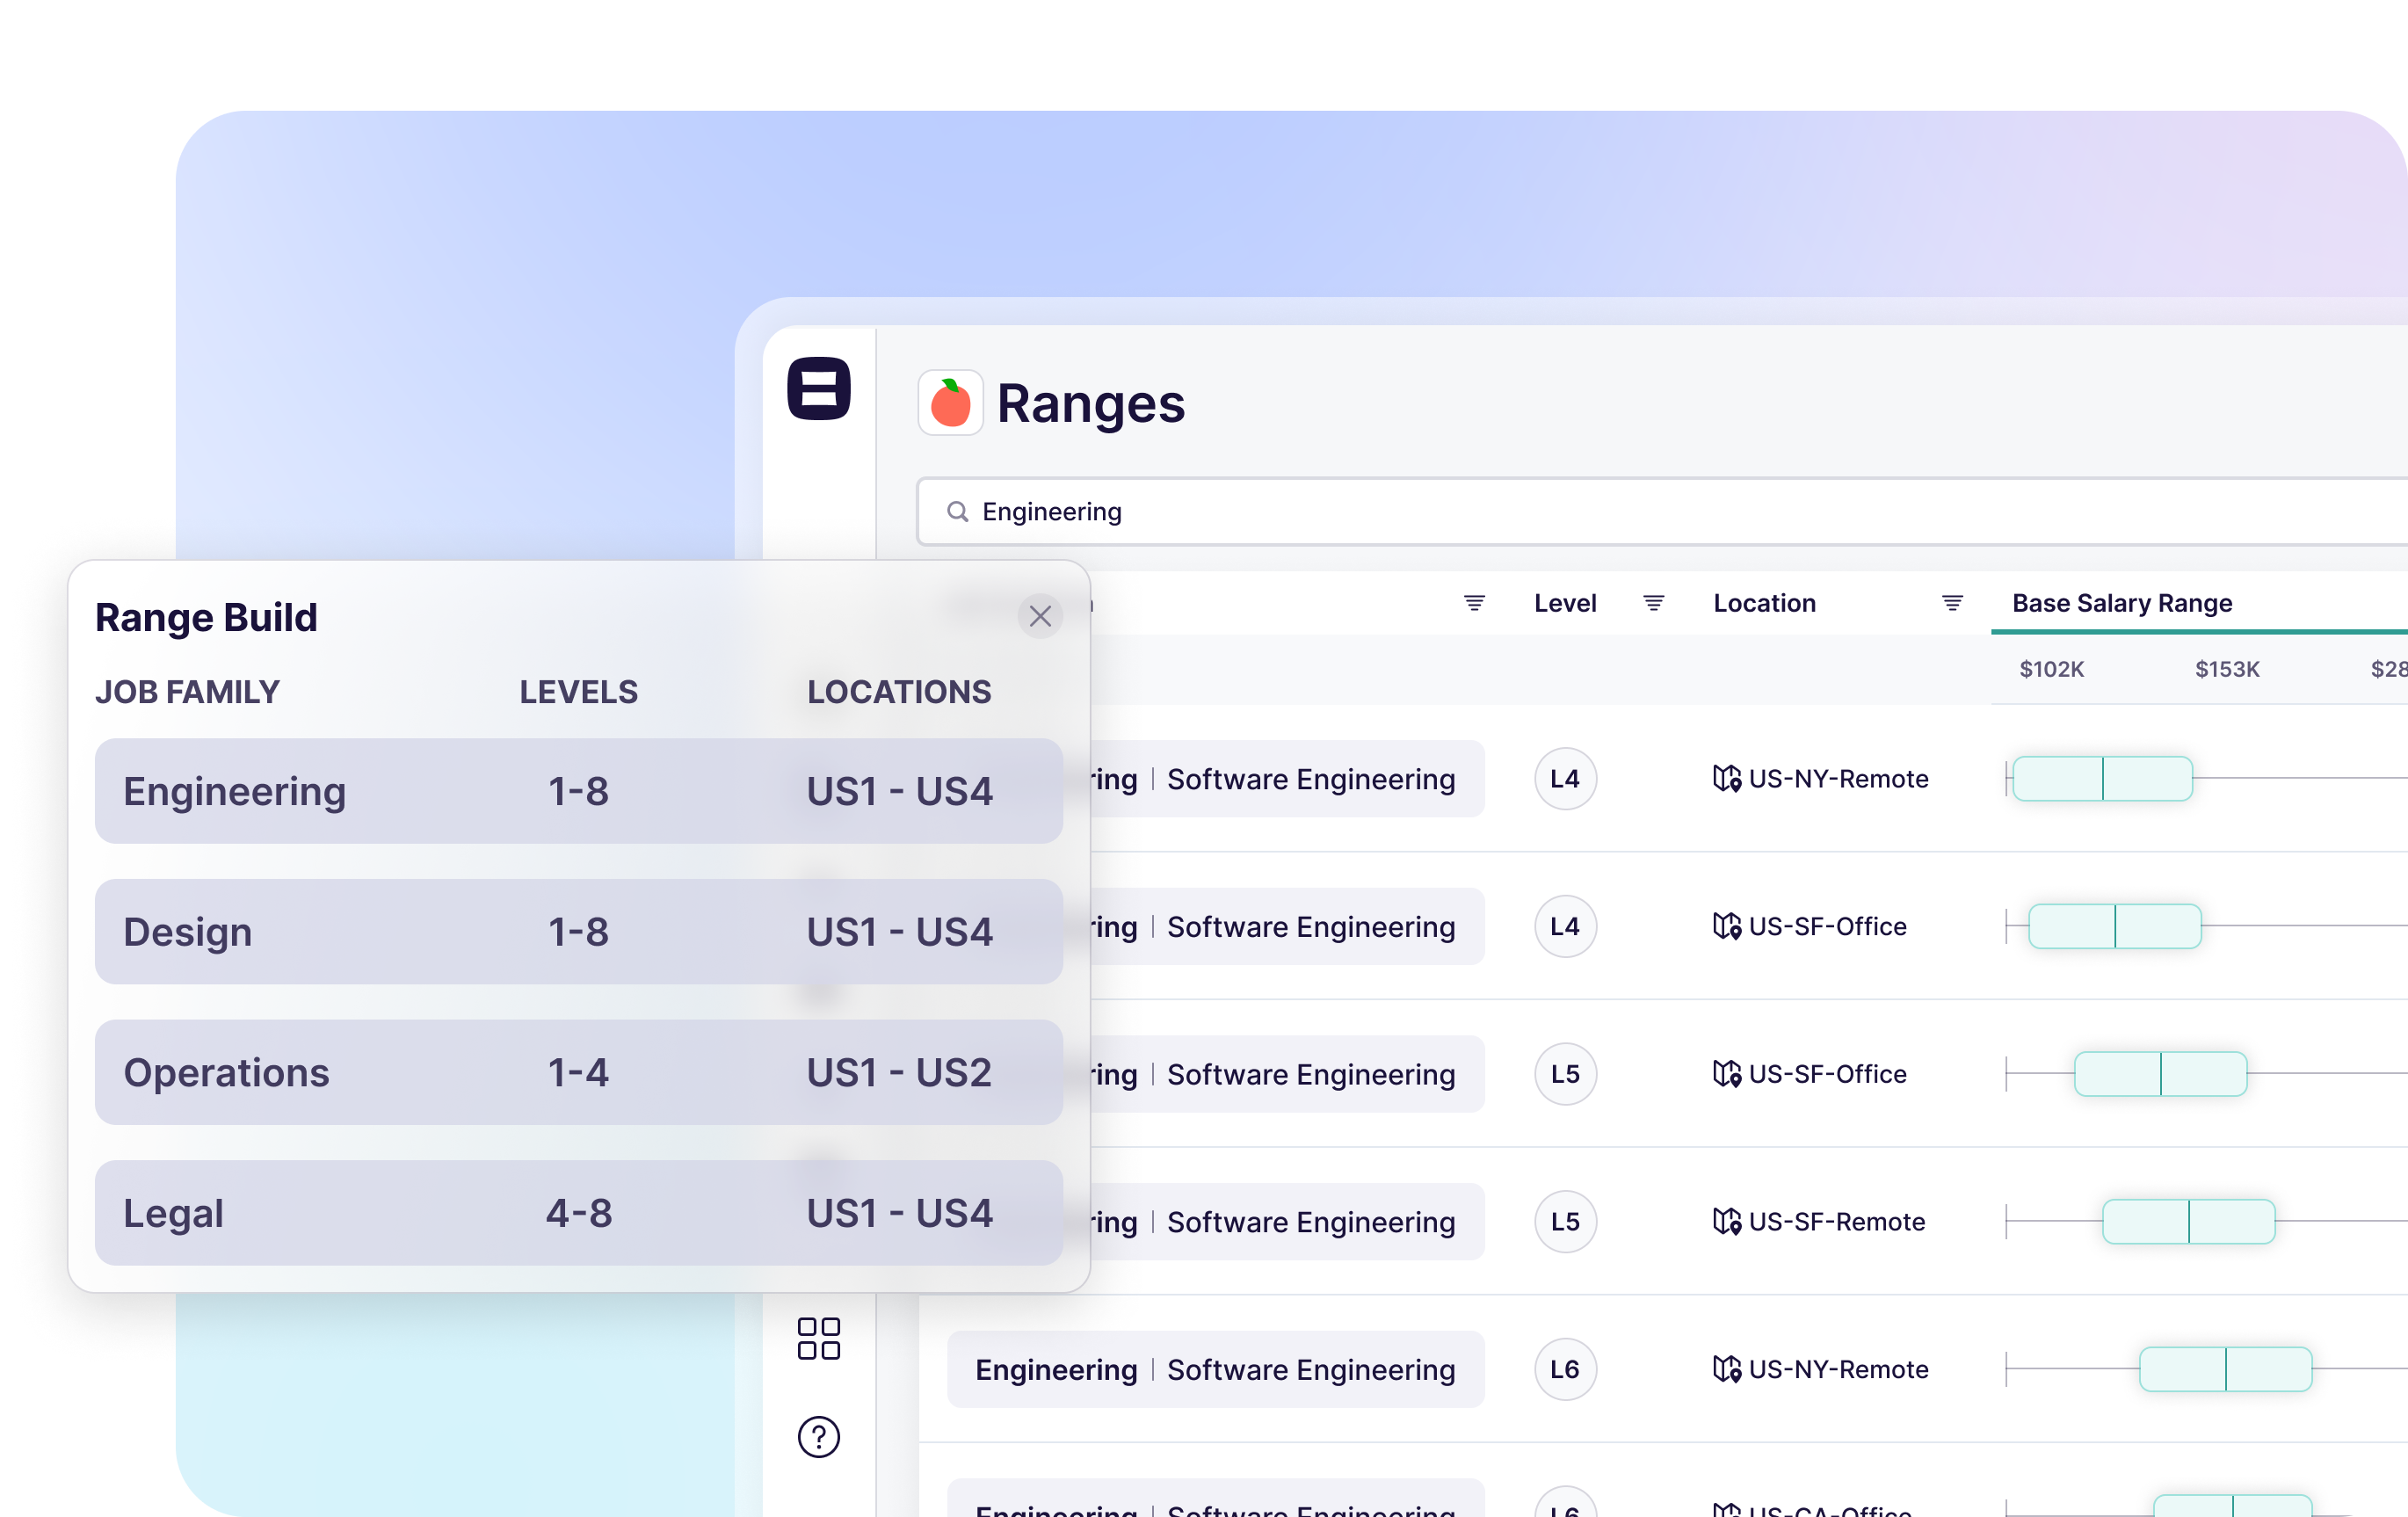
Task: Select the Base Salary Range tab
Action: pyautogui.click(x=2121, y=603)
